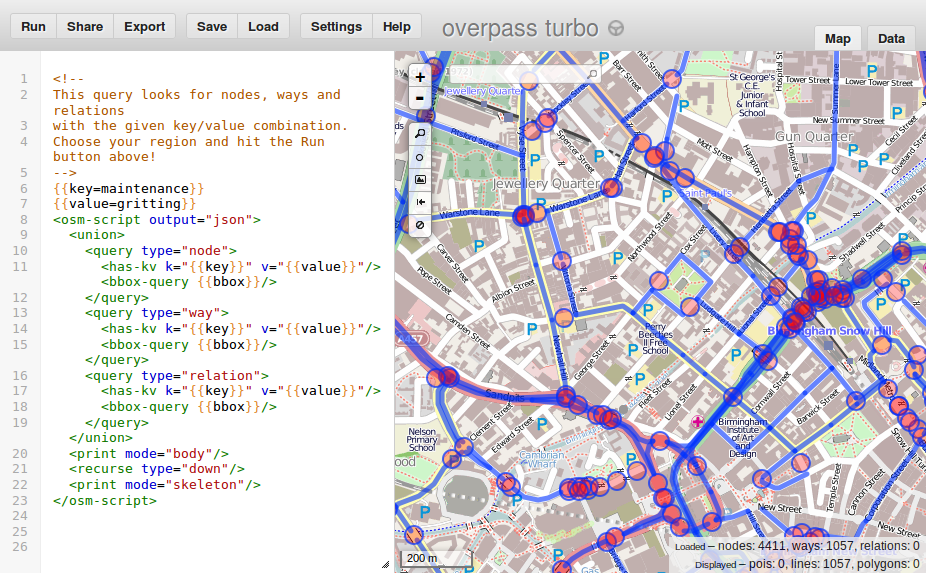Click the locate me circle icon
This screenshot has height=573, width=926.
(420, 157)
